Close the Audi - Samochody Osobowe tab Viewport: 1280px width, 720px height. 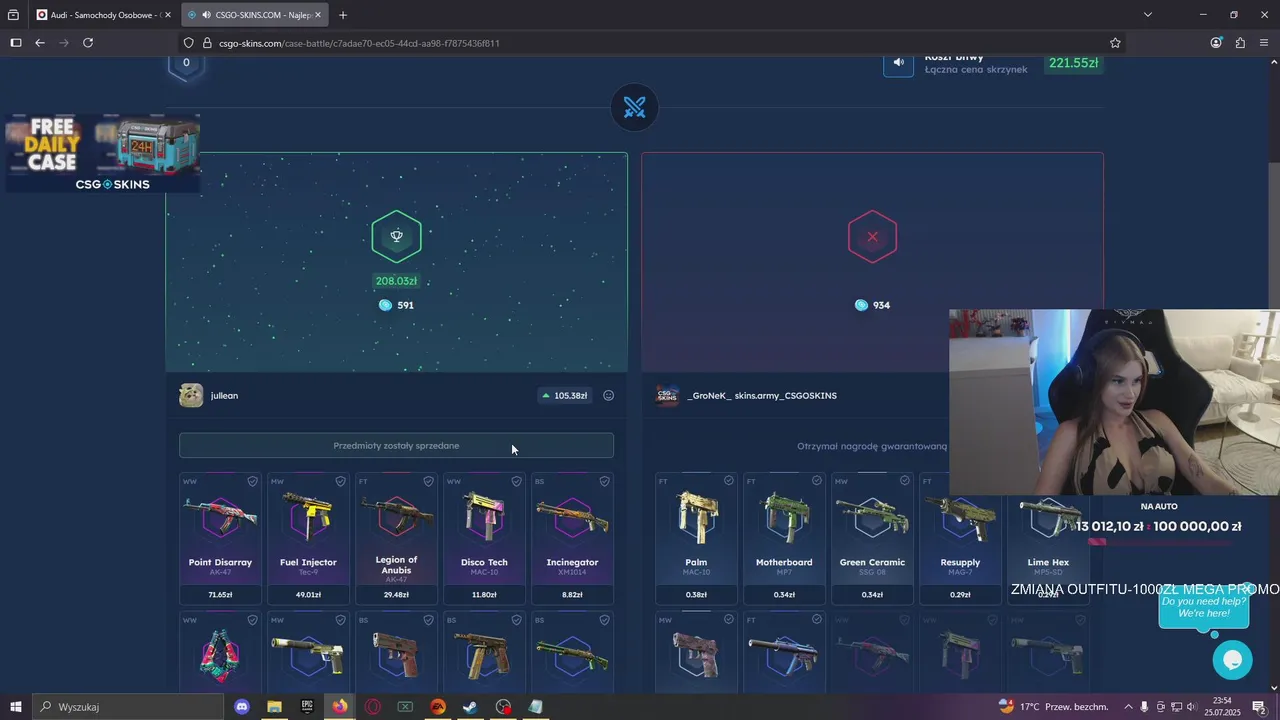point(168,15)
